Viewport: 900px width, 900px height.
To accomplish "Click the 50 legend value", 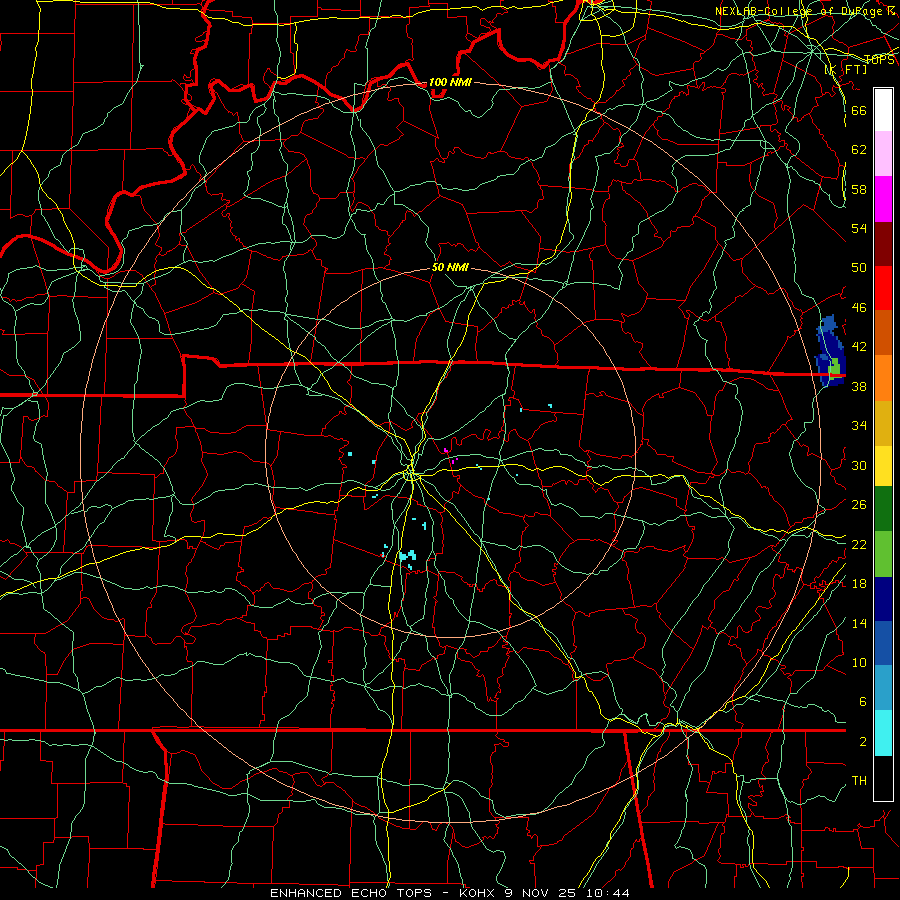I will tap(859, 268).
